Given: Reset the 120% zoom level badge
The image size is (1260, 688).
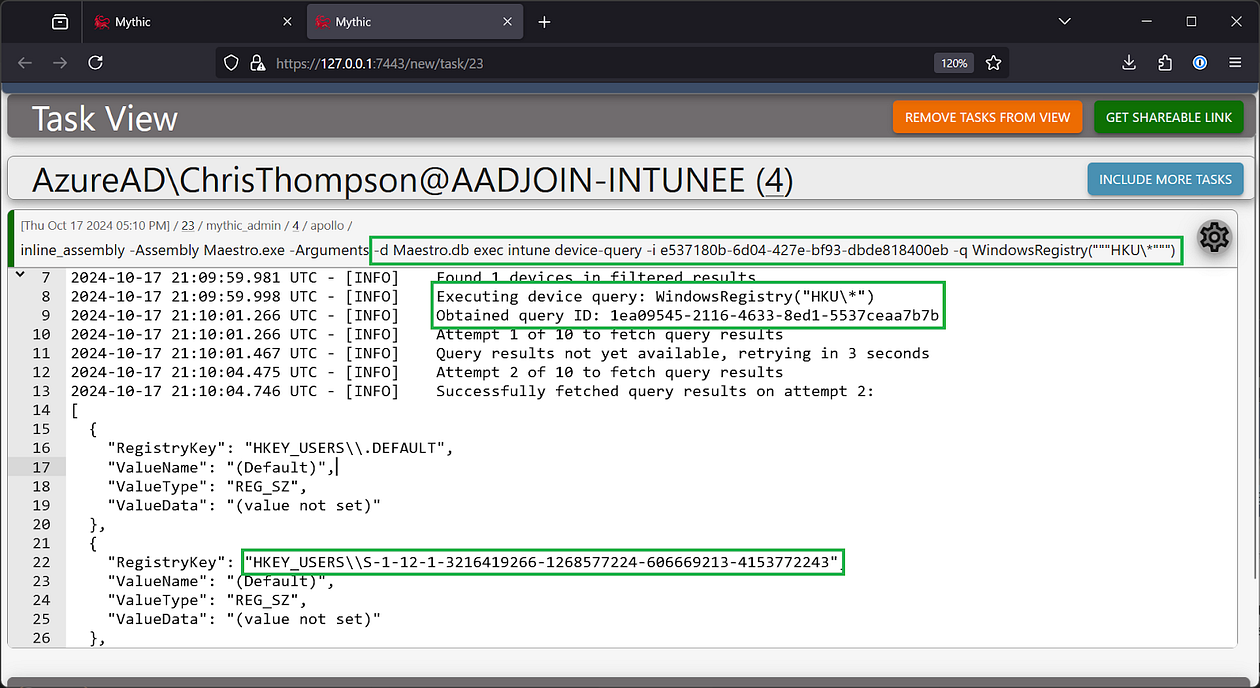Looking at the screenshot, I should click(x=954, y=63).
